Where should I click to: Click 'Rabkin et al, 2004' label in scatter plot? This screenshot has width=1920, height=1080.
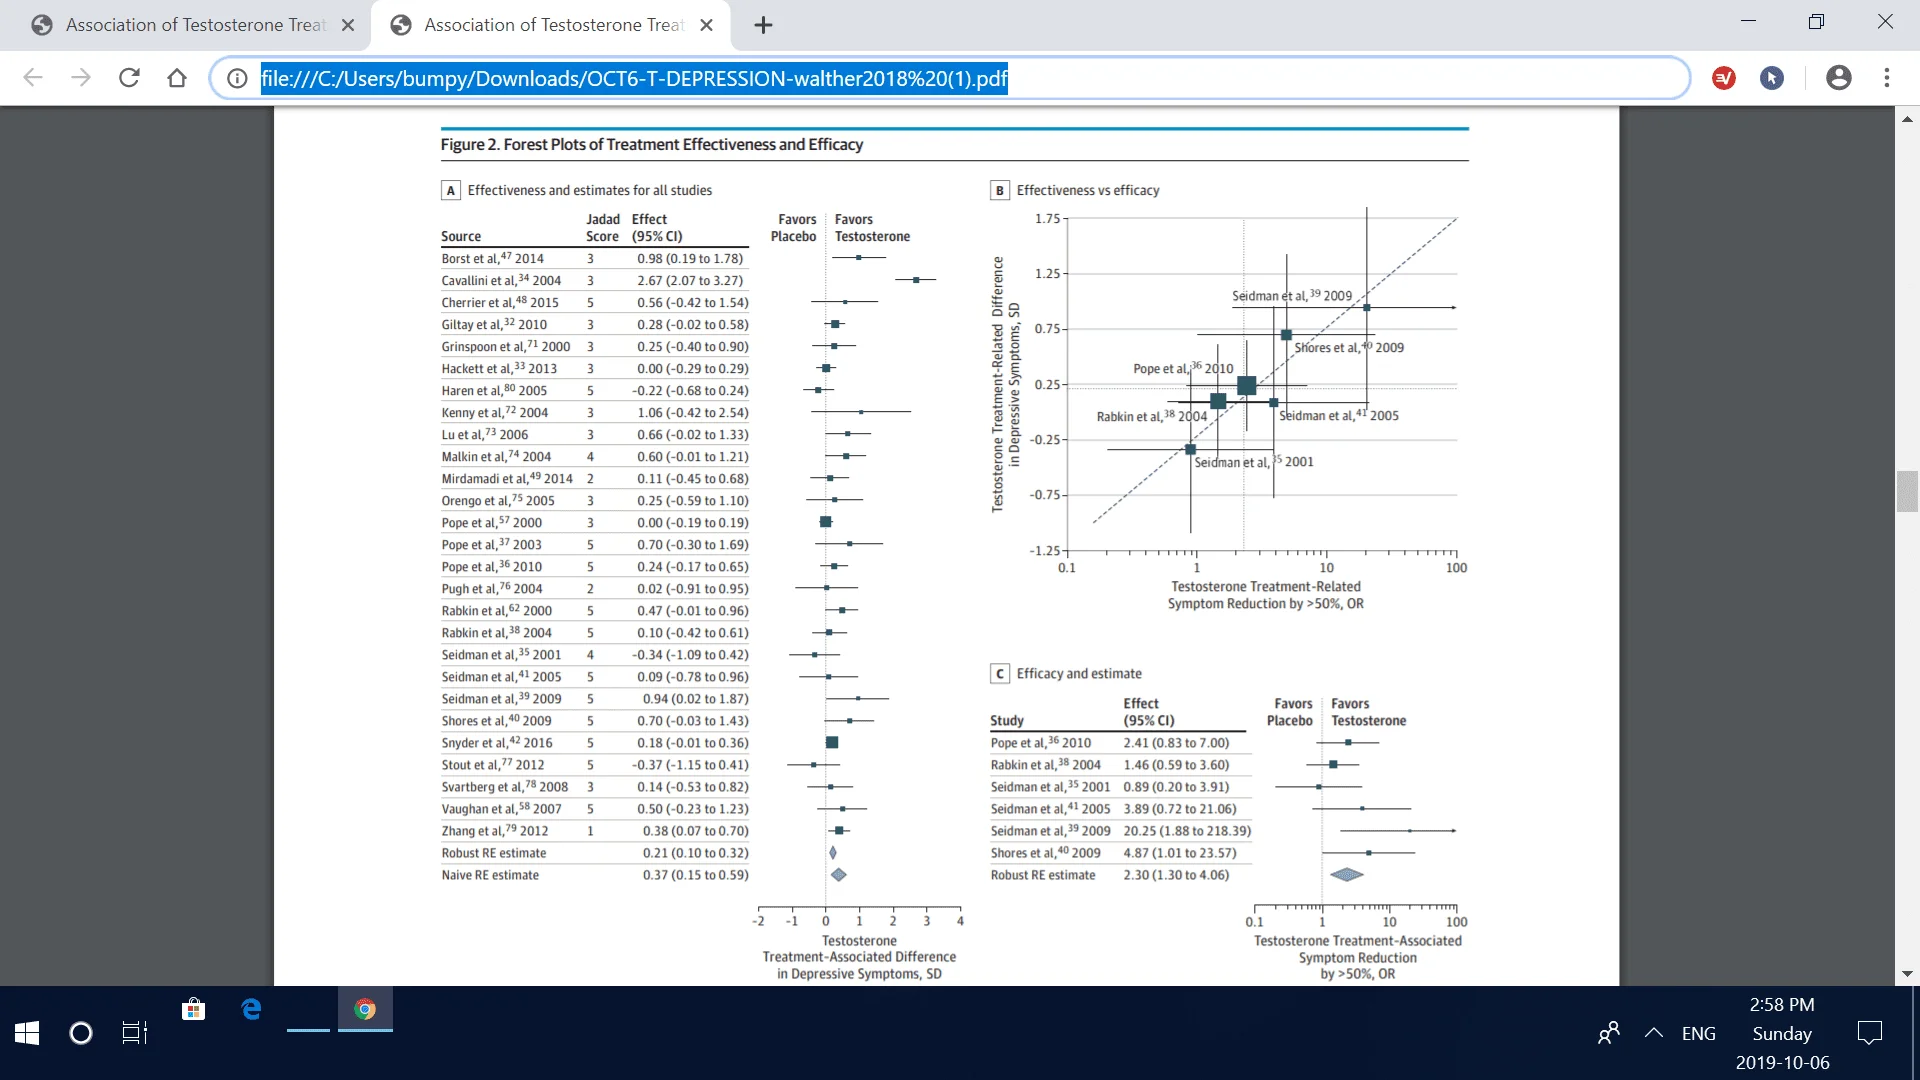(1152, 416)
